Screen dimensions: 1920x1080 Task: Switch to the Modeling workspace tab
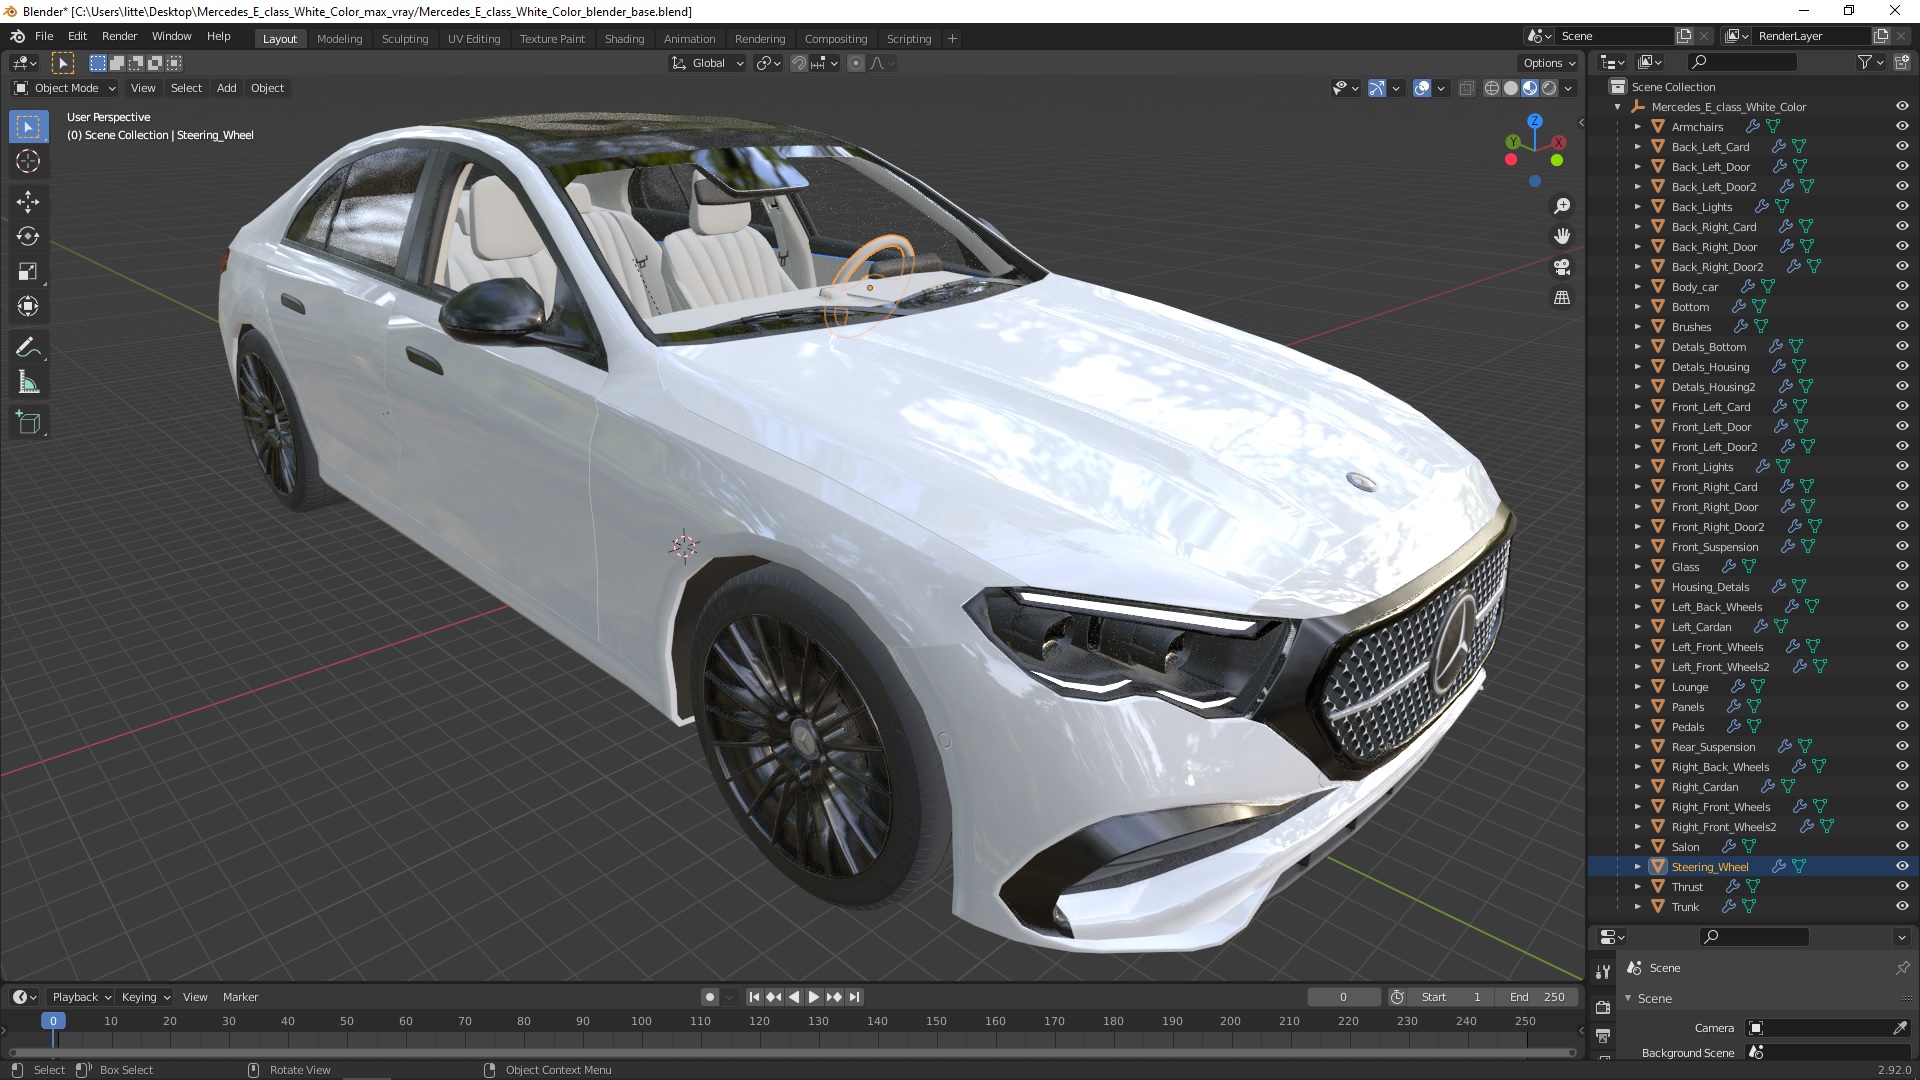coord(339,39)
